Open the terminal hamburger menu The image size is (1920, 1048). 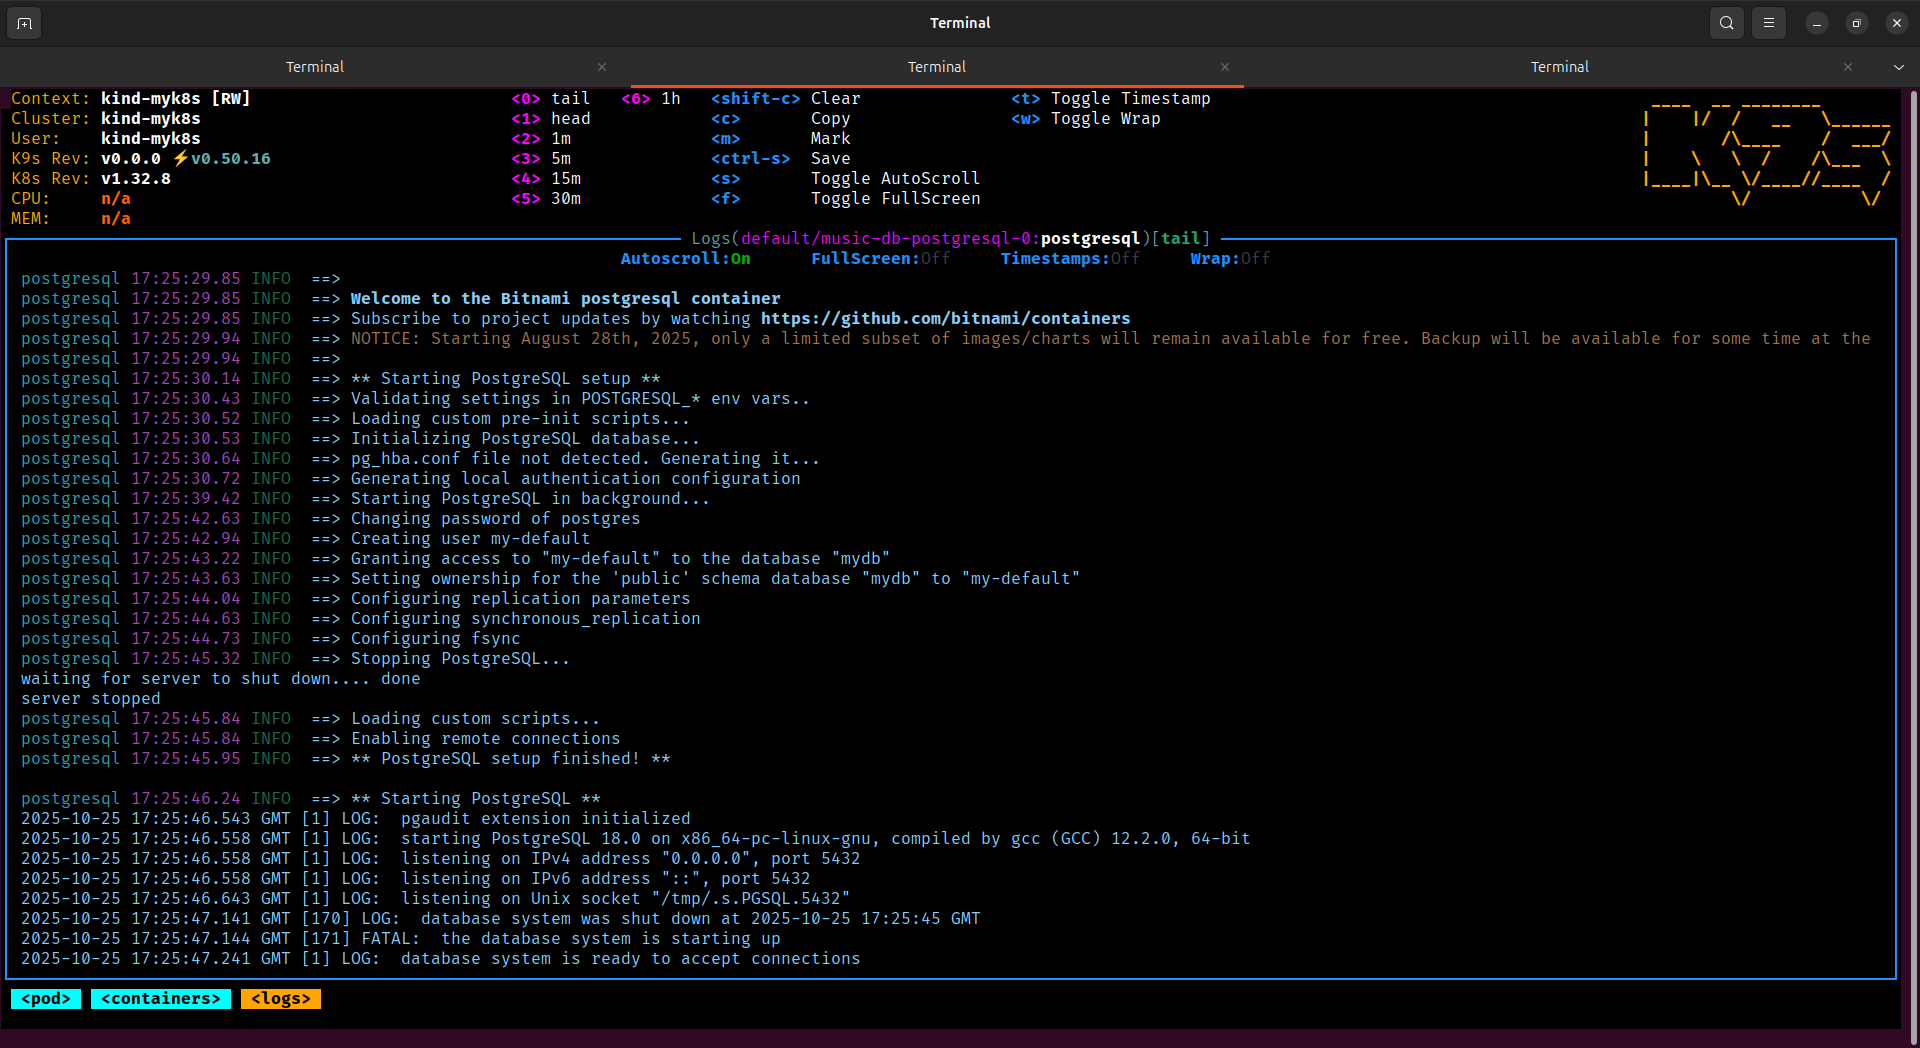coord(1769,23)
